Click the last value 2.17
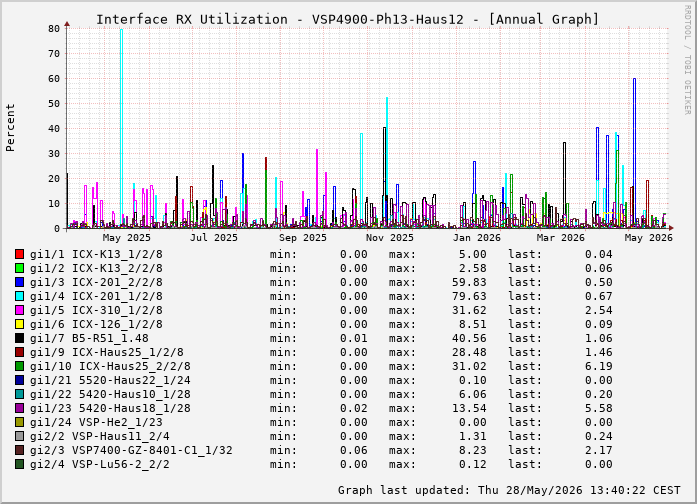Viewport: 697px width, 504px height. pos(599,450)
